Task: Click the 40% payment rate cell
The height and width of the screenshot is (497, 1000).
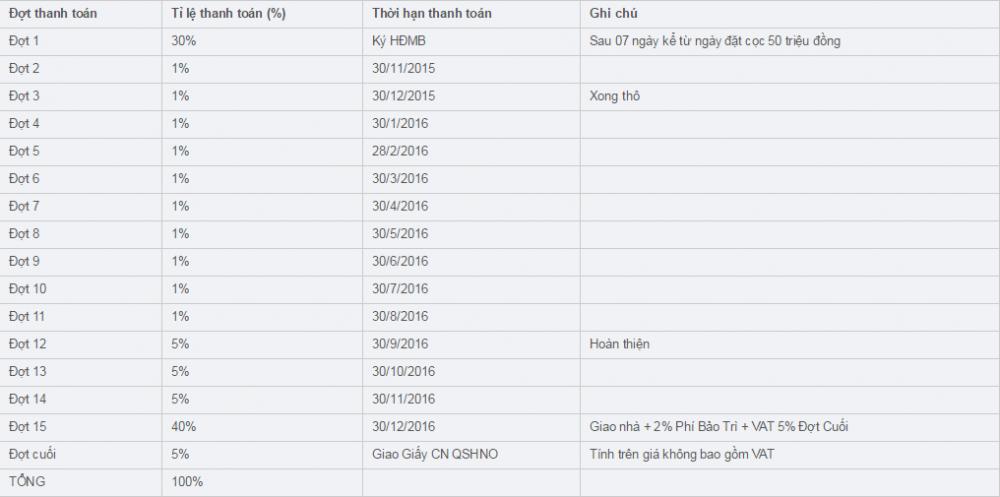Action: click(185, 427)
